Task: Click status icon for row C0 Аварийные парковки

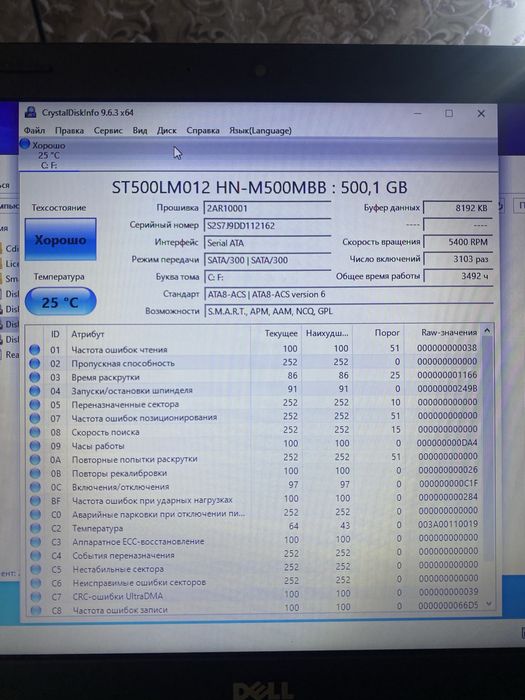Action: pos(35,515)
